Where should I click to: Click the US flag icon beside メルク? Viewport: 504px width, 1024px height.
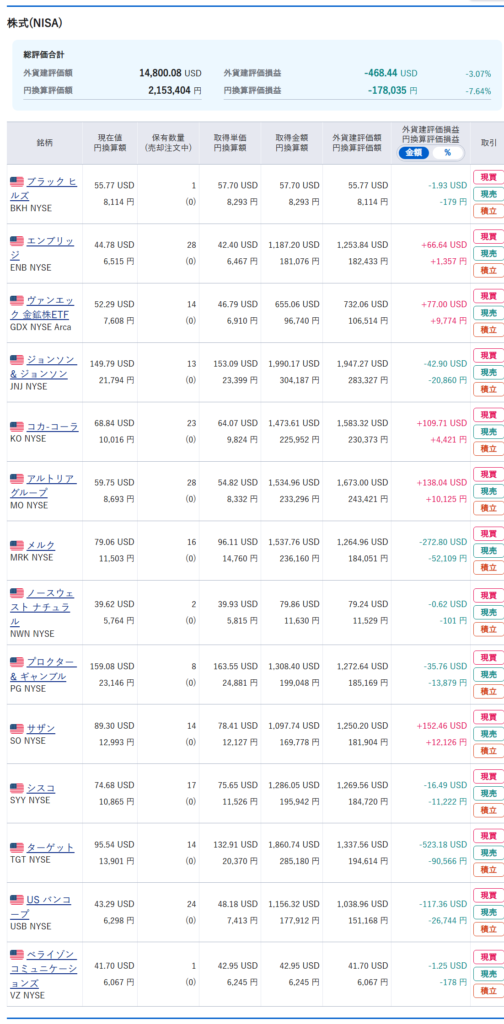[x=17, y=545]
